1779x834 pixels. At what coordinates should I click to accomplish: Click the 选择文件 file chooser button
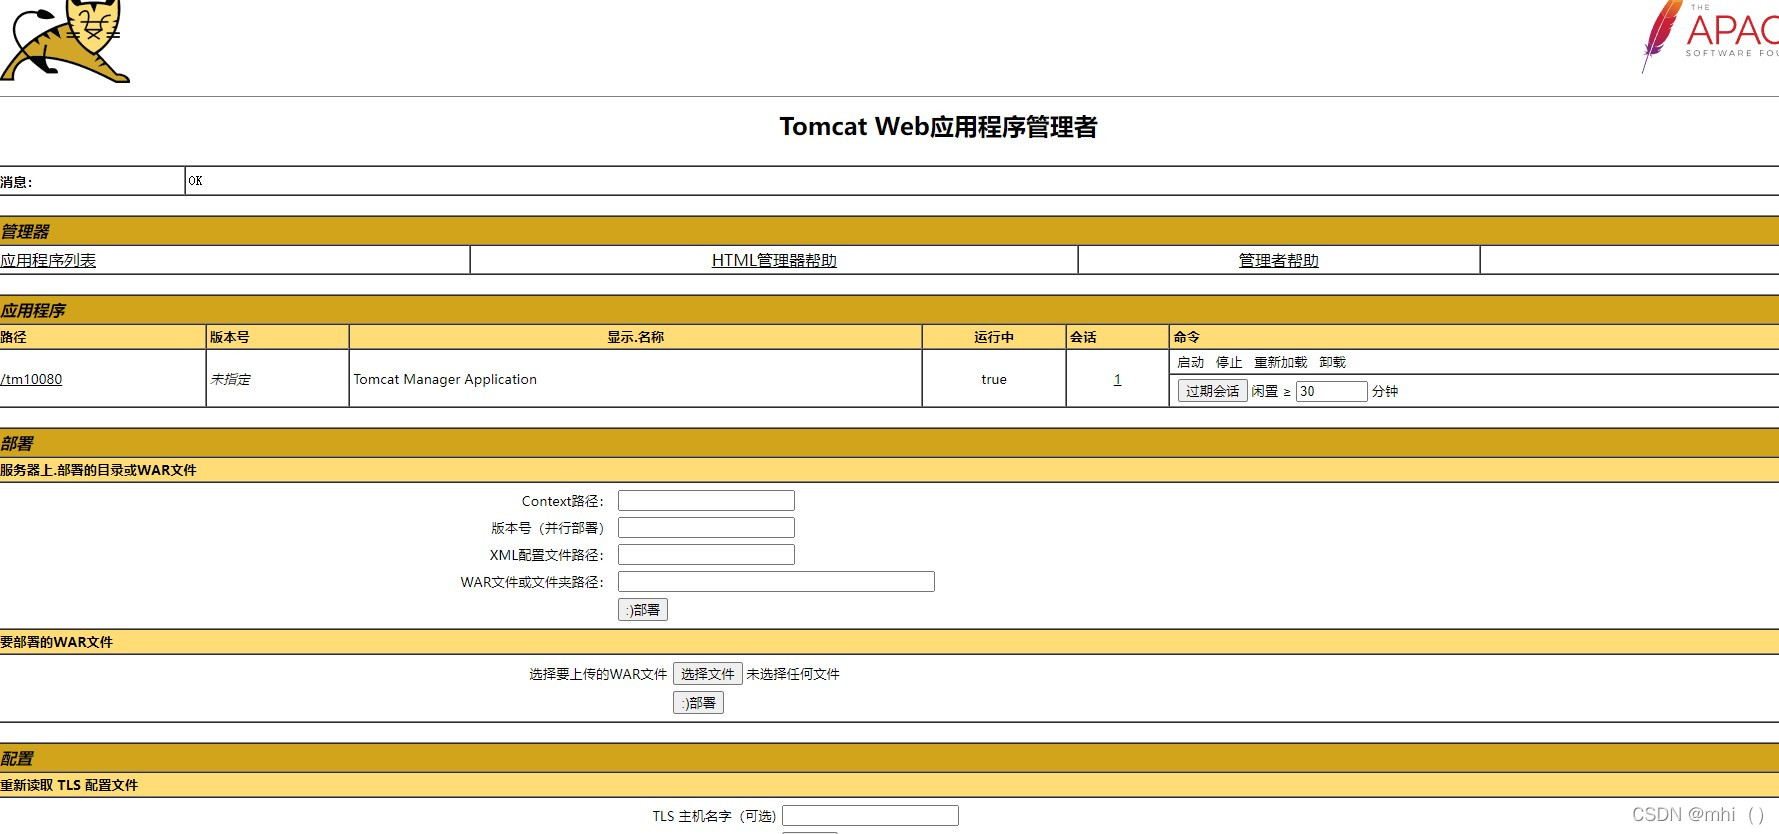[708, 674]
